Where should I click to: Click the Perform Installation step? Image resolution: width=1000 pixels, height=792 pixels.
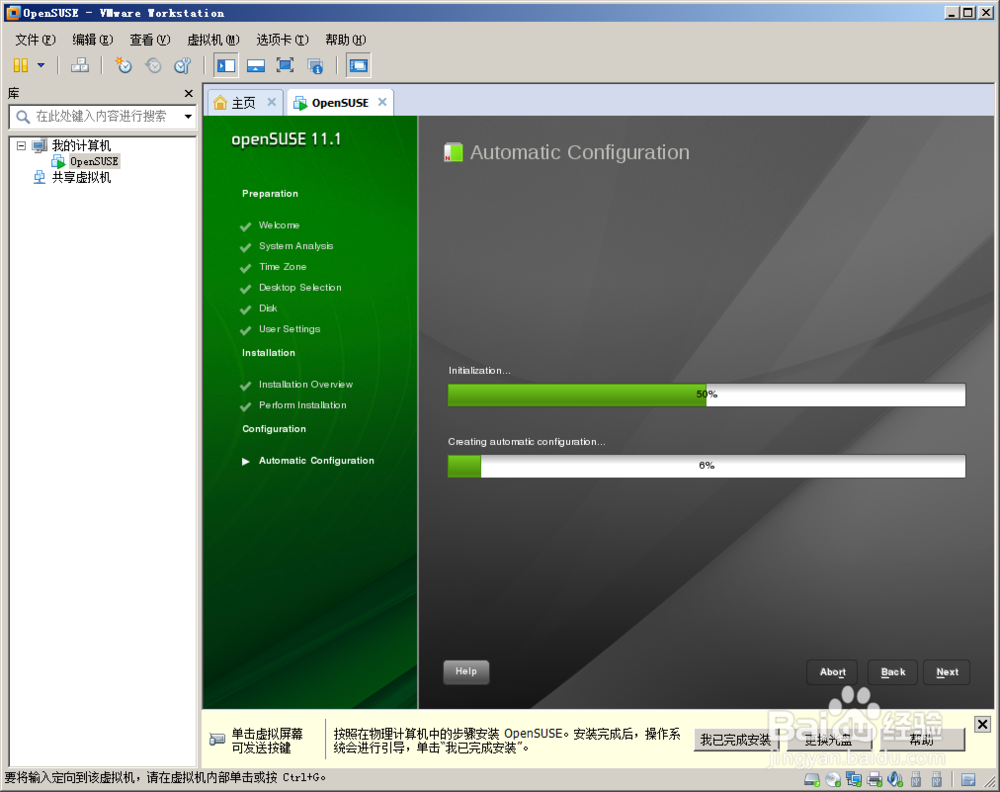[x=302, y=405]
